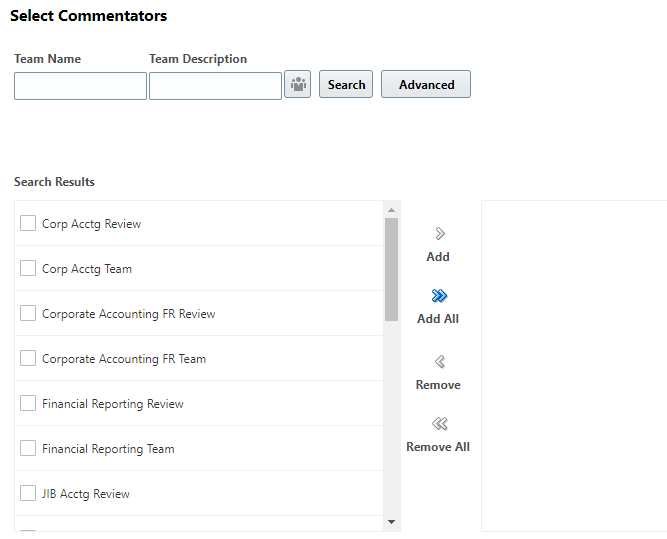Check the Corp Acctg Review checkbox
Image resolution: width=667 pixels, height=539 pixels.
[28, 223]
